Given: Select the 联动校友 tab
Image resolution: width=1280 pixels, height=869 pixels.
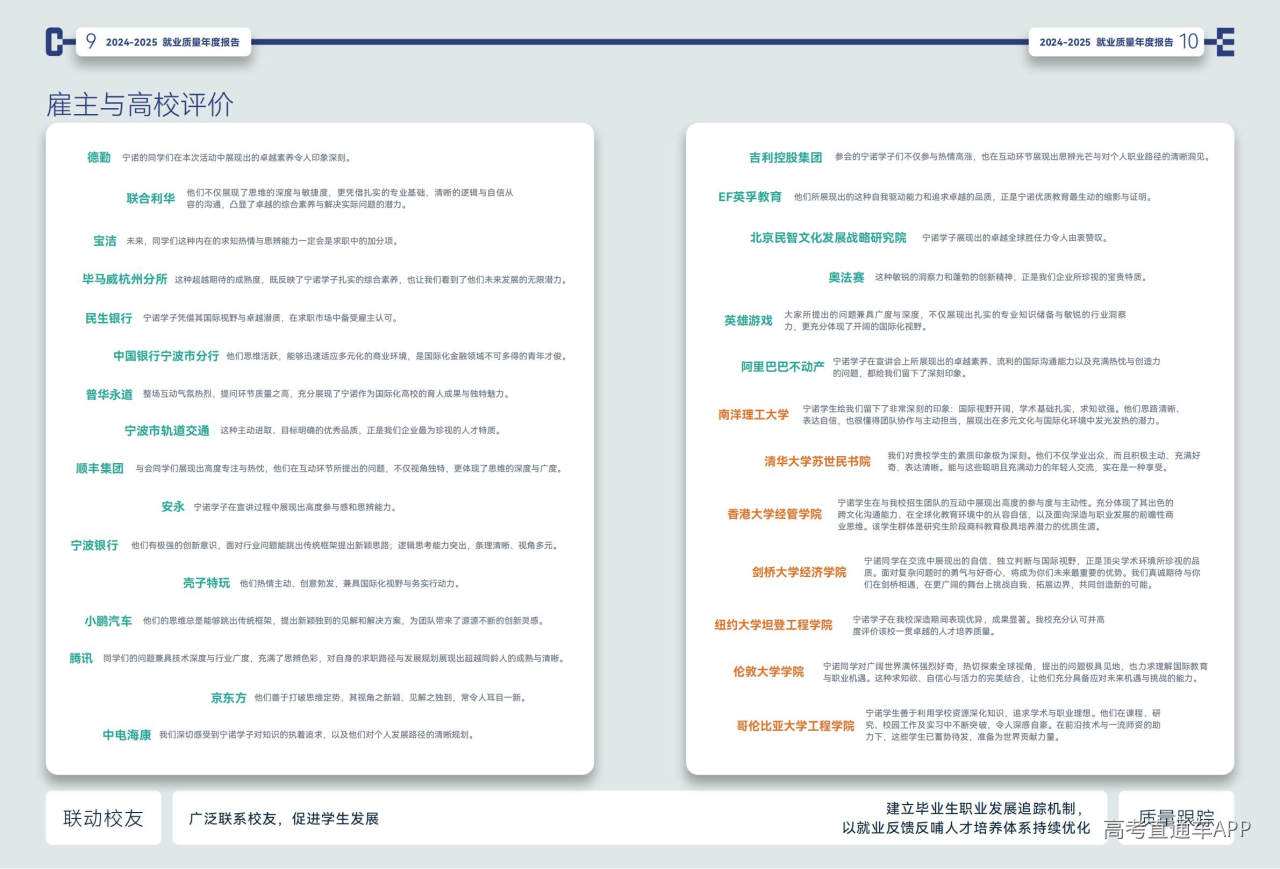Looking at the screenshot, I should click(x=103, y=818).
